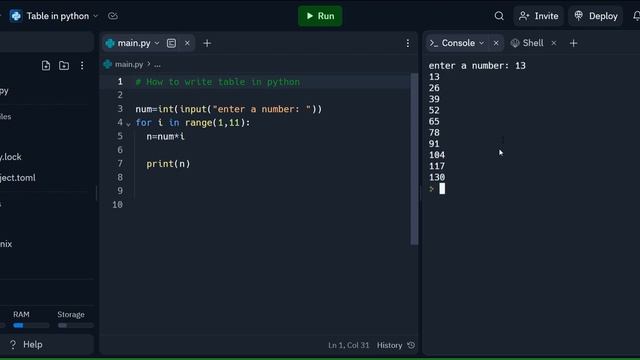Screen dimensions: 640x360
Task: Click line number 10 in gutter
Action: pyautogui.click(x=118, y=204)
